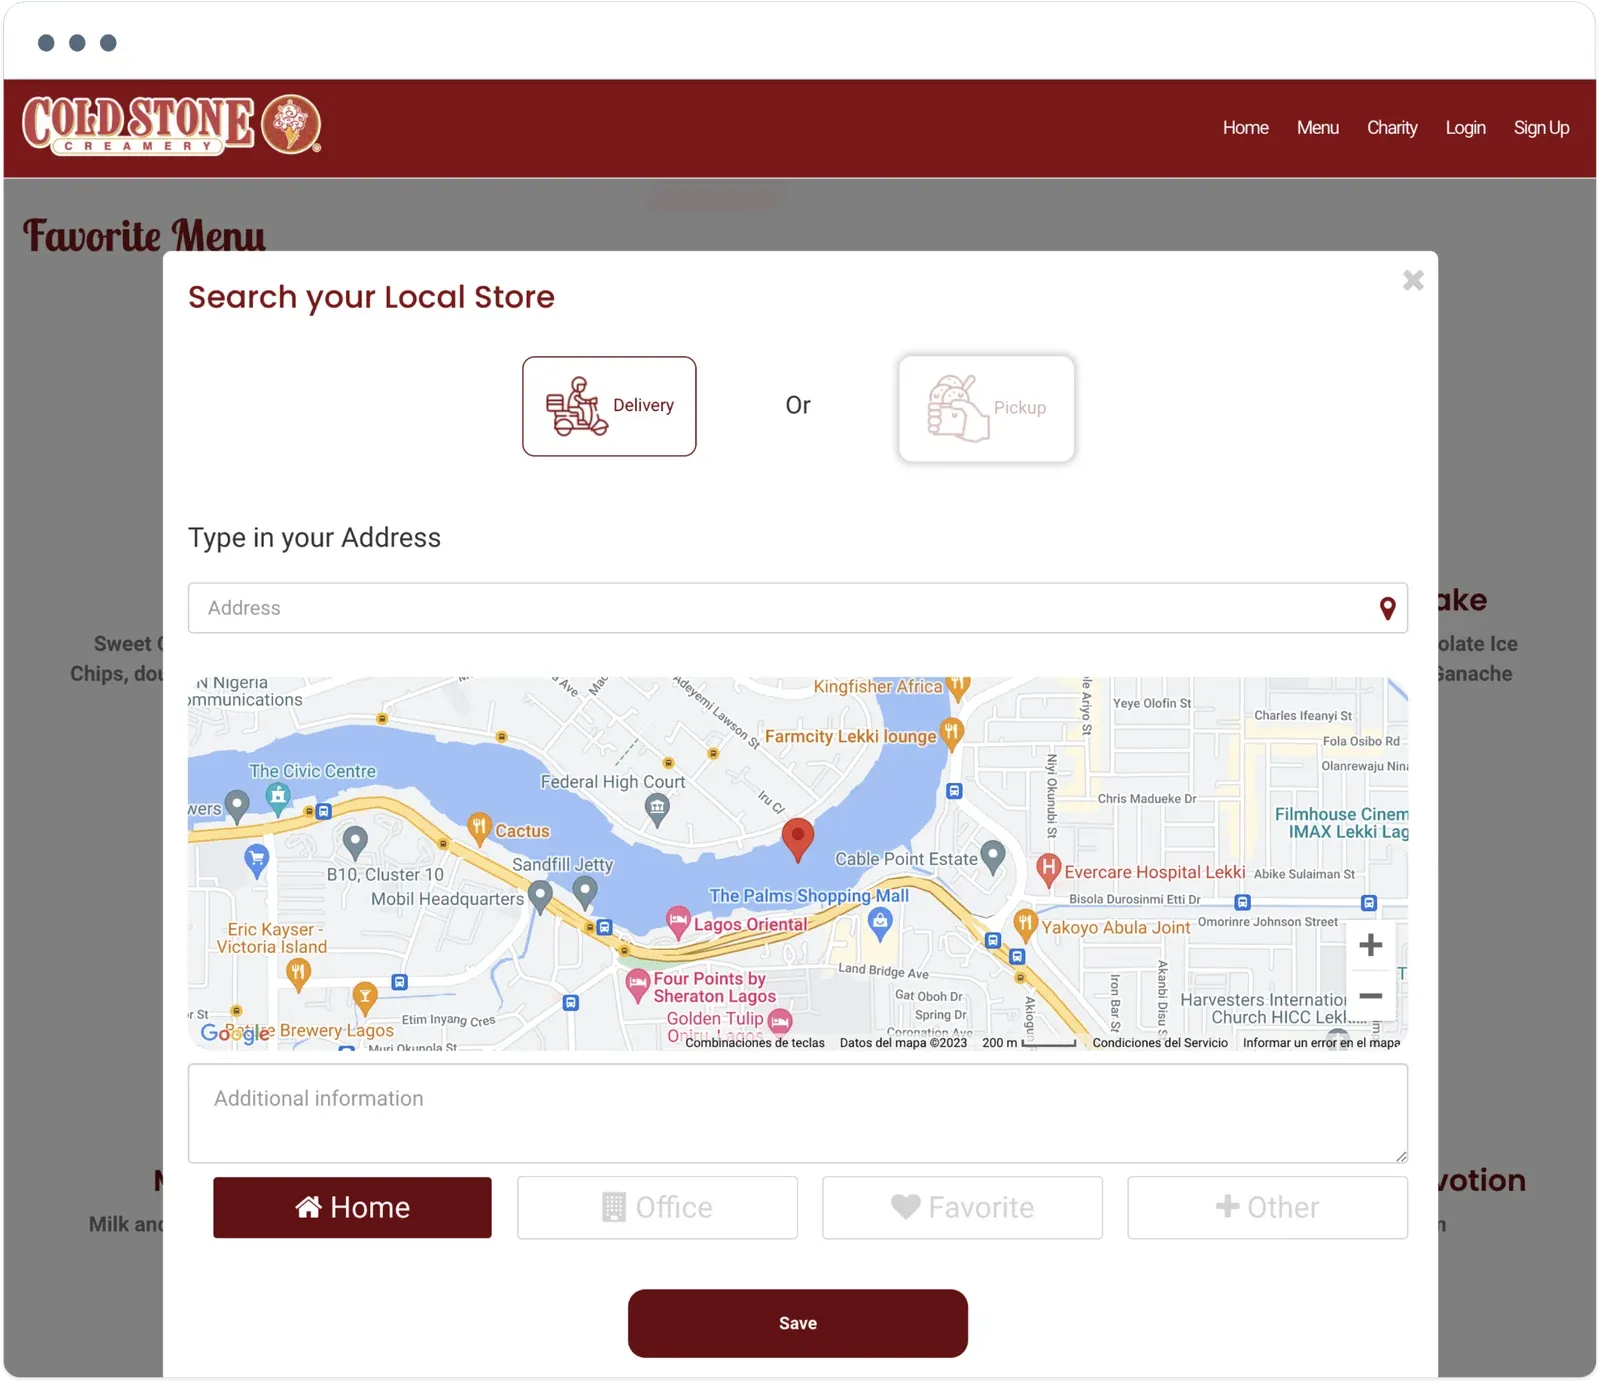The image size is (1600, 1382).
Task: Open the Login page
Action: 1465,128
